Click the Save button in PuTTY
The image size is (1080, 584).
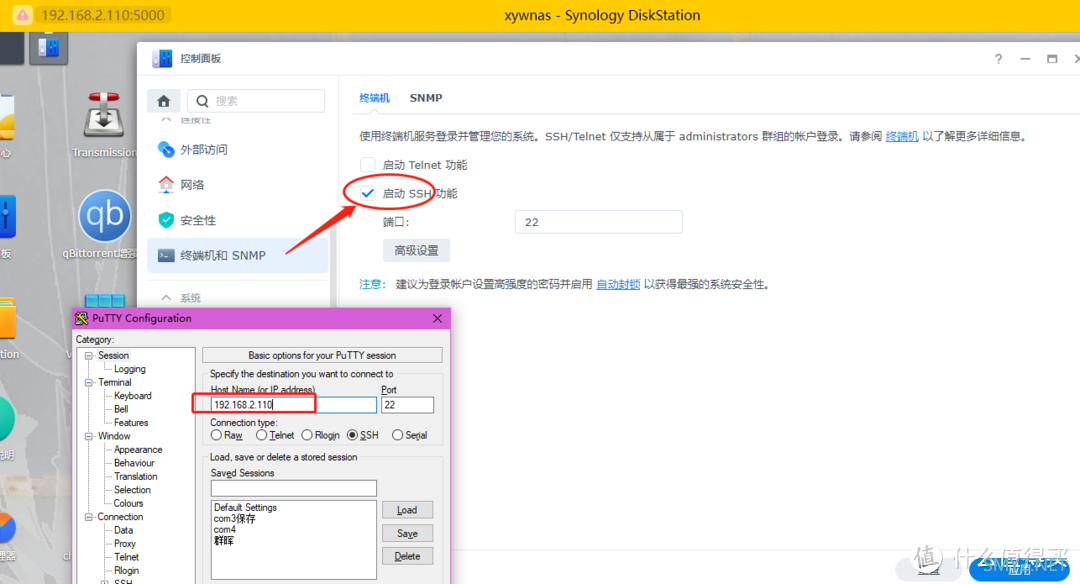(407, 533)
